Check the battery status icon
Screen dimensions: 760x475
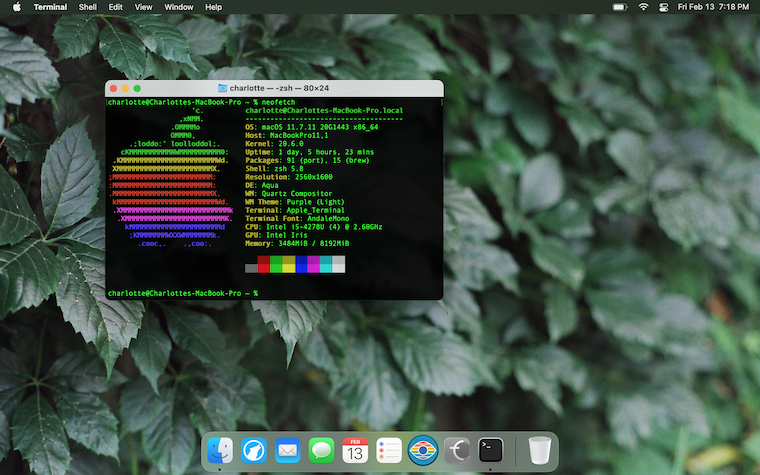(619, 7)
